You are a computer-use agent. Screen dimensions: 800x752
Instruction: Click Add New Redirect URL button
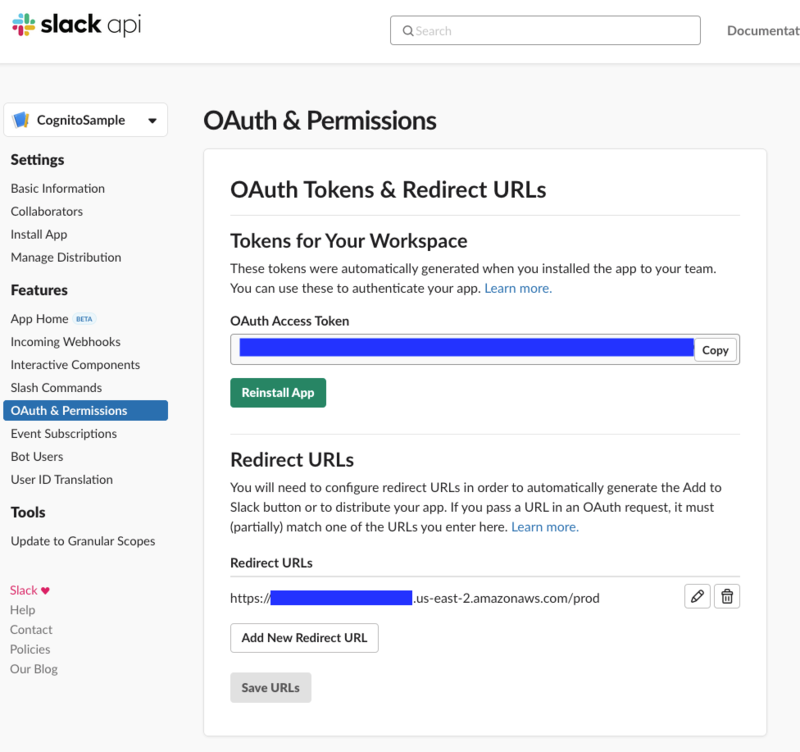coord(304,638)
